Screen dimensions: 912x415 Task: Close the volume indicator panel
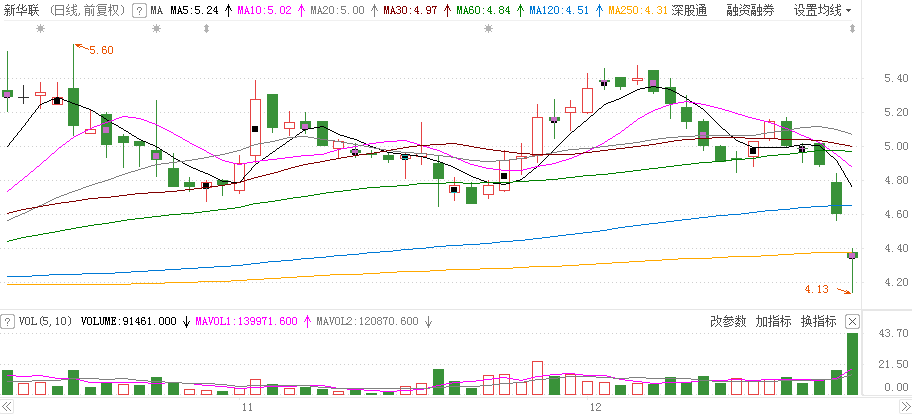[x=852, y=321]
